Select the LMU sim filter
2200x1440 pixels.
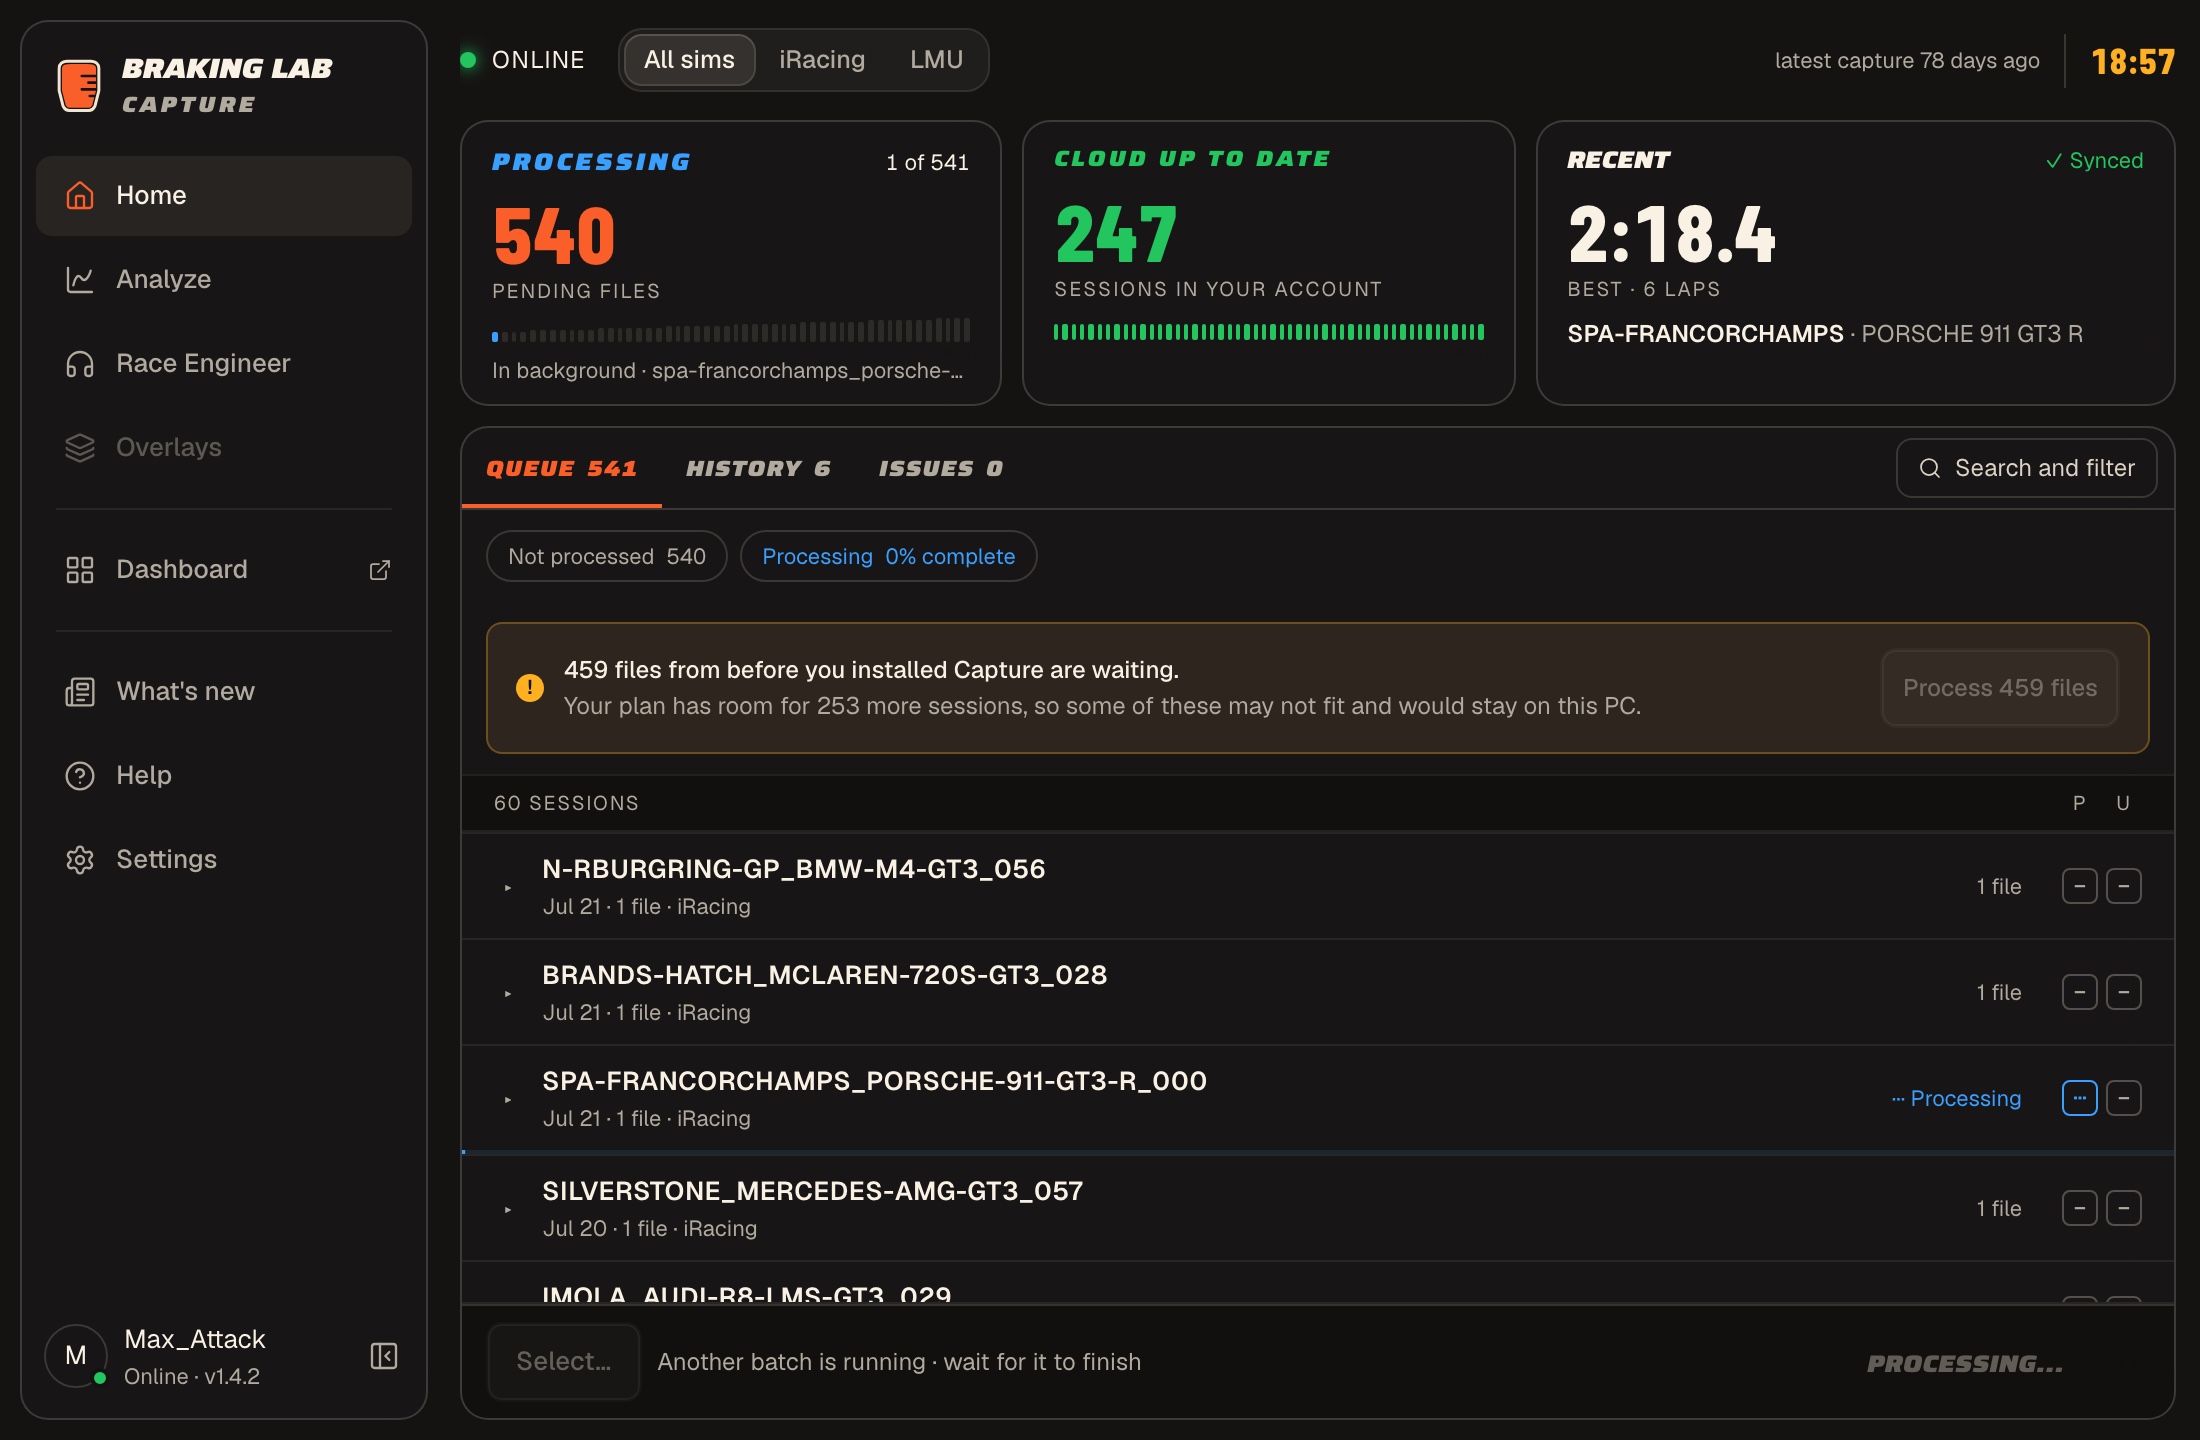pyautogui.click(x=937, y=60)
